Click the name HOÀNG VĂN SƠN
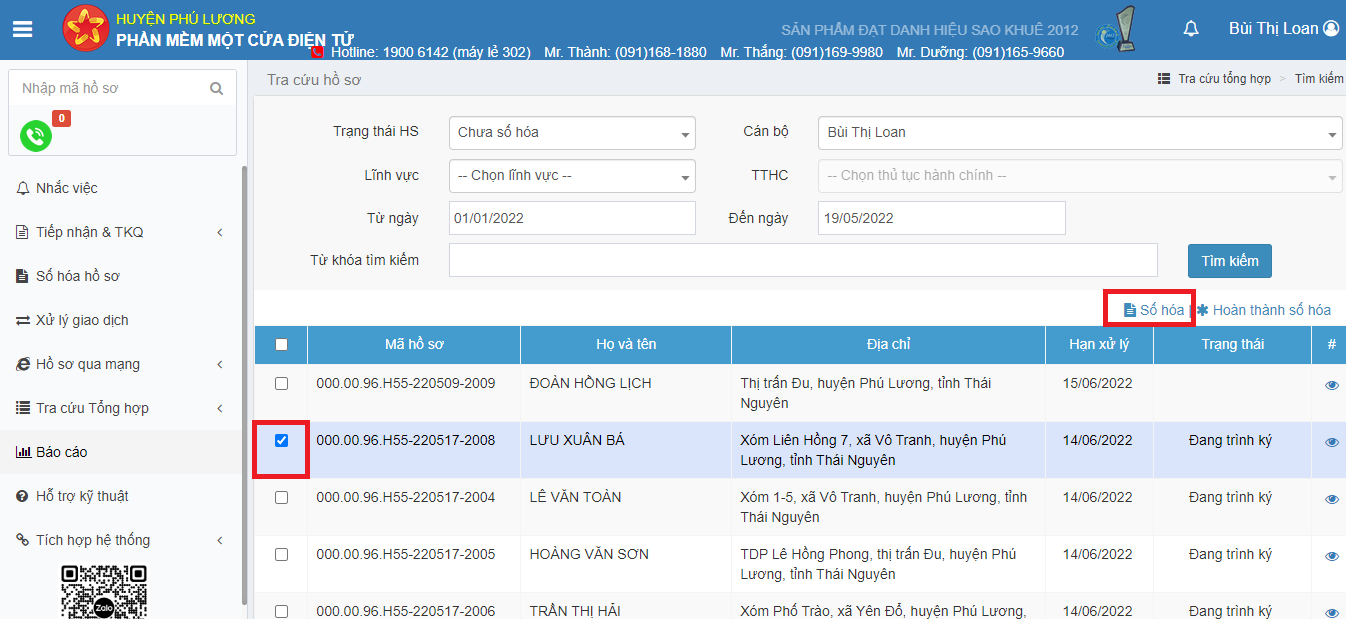 pyautogui.click(x=589, y=554)
